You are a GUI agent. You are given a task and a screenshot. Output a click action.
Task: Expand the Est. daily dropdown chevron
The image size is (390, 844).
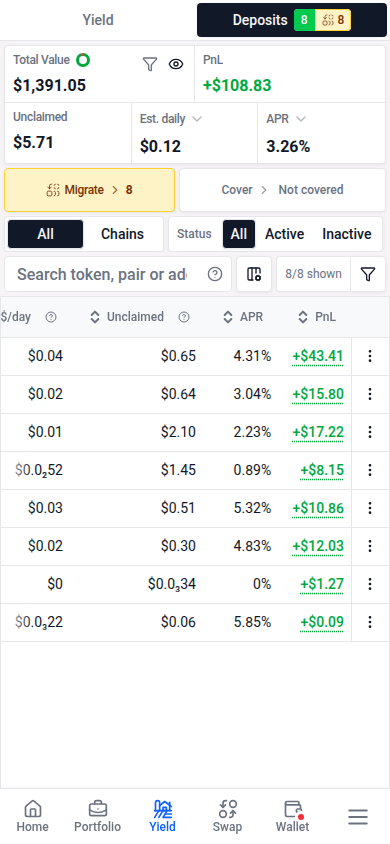(197, 119)
